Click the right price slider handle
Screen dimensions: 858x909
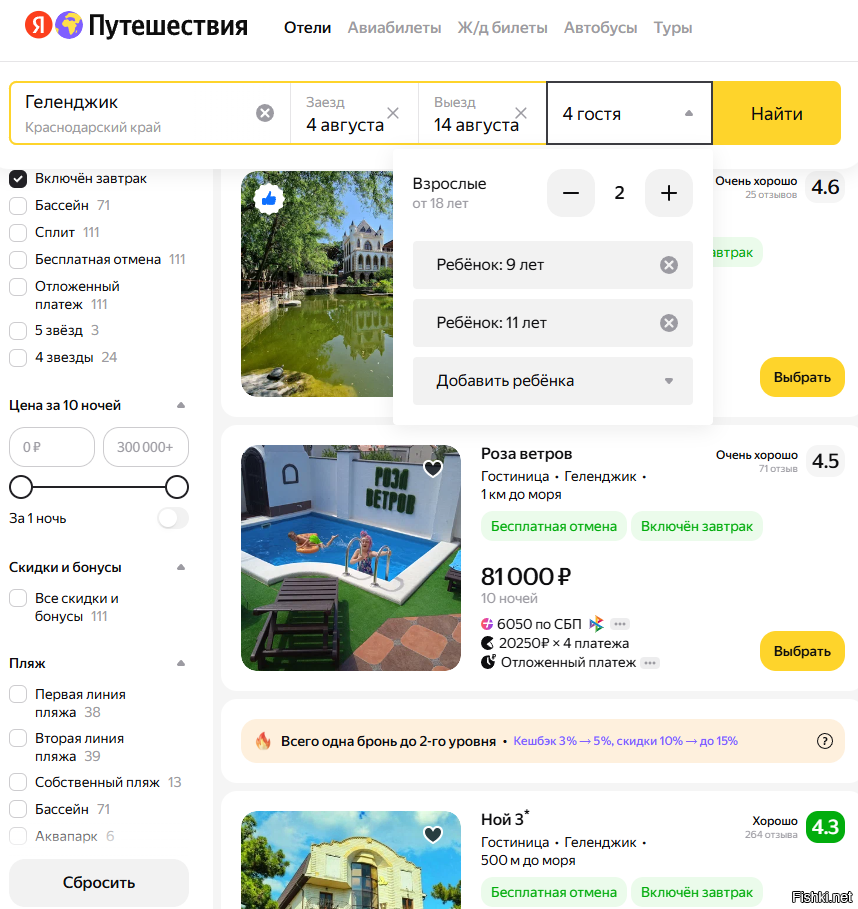pyautogui.click(x=177, y=488)
